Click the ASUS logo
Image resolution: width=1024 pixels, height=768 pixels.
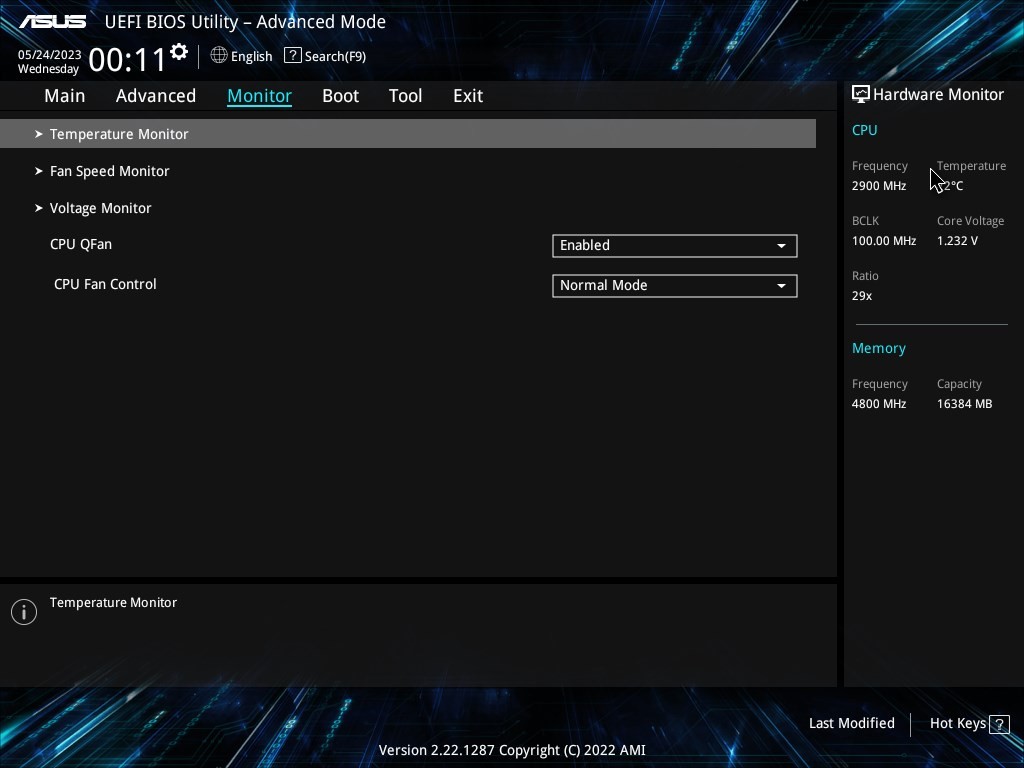pyautogui.click(x=53, y=21)
